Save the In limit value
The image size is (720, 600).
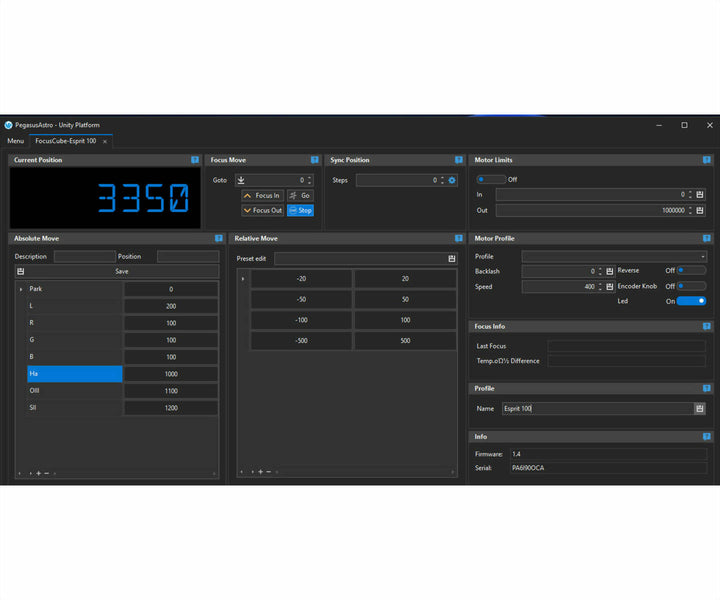pyautogui.click(x=700, y=195)
